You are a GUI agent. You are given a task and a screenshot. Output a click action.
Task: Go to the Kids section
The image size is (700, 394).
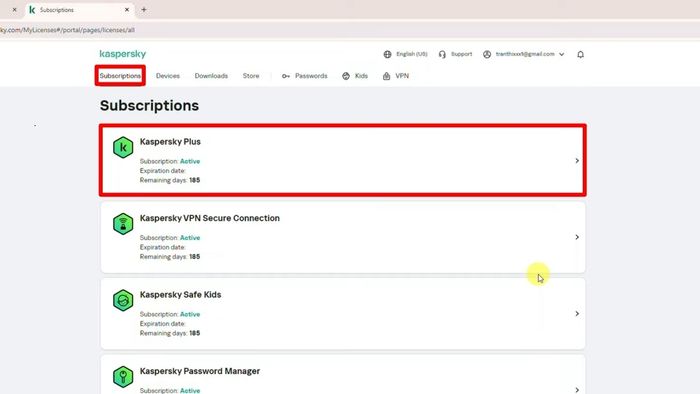point(361,76)
